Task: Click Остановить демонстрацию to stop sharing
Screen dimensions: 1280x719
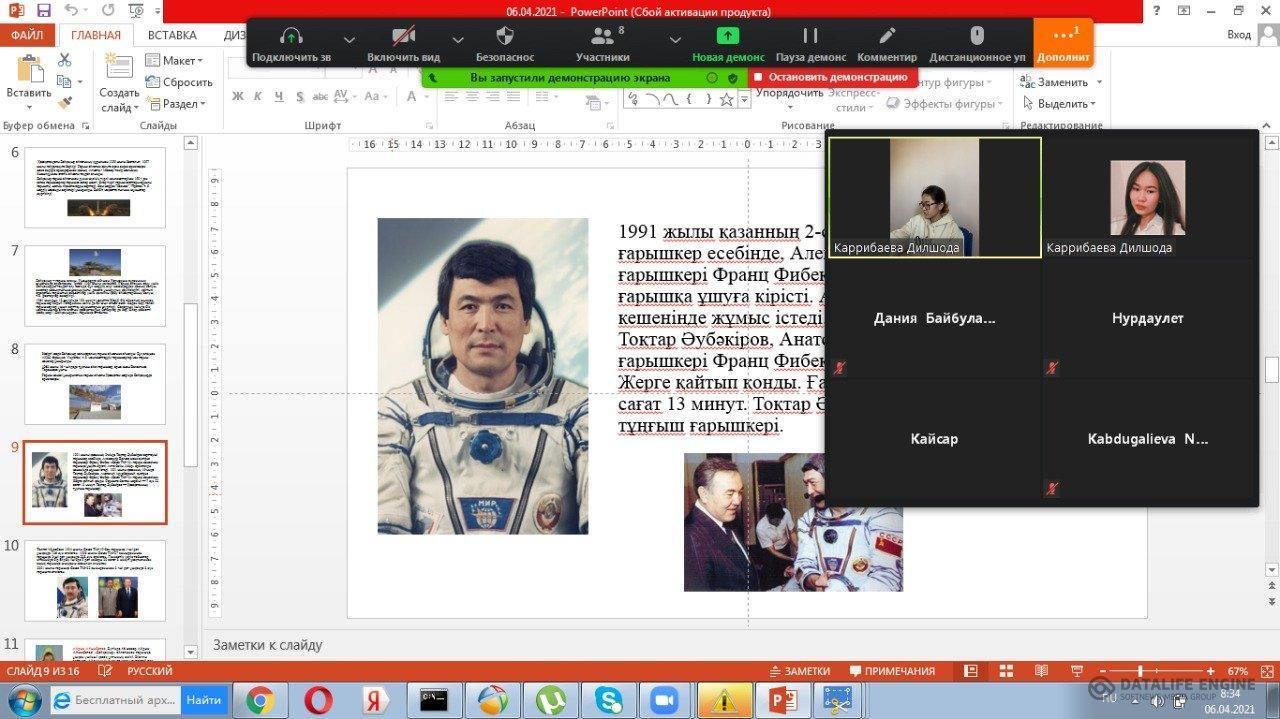Action: click(x=832, y=77)
